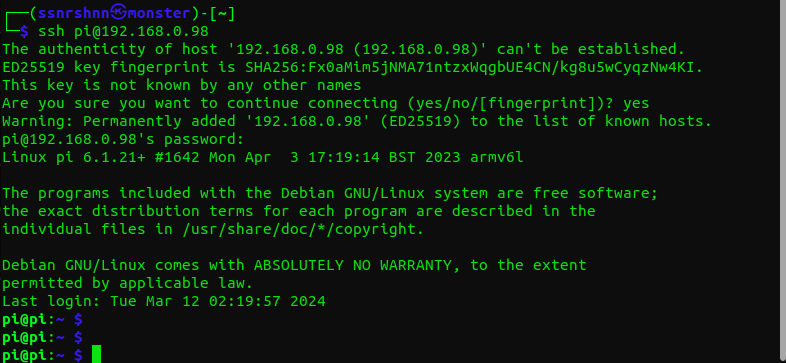Click the 'pi@192.168.0.98's password:' line

pos(123,139)
